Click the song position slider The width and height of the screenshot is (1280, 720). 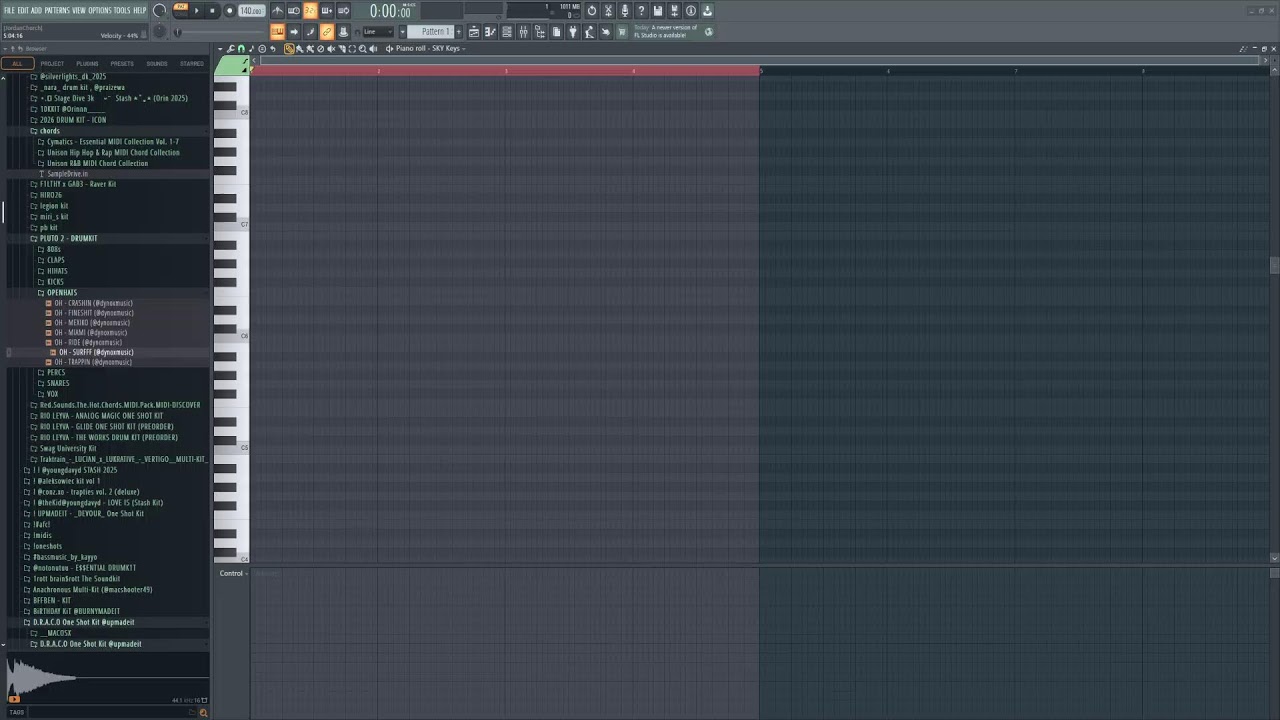(220, 32)
